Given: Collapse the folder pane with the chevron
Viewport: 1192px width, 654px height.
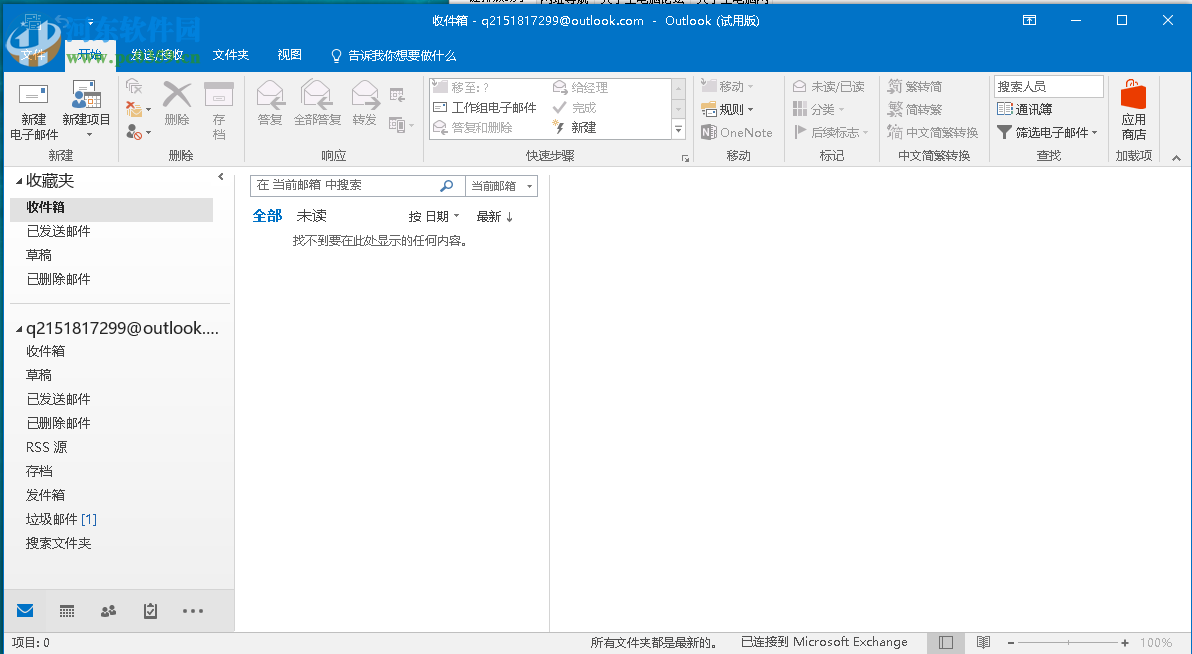Looking at the screenshot, I should [221, 176].
